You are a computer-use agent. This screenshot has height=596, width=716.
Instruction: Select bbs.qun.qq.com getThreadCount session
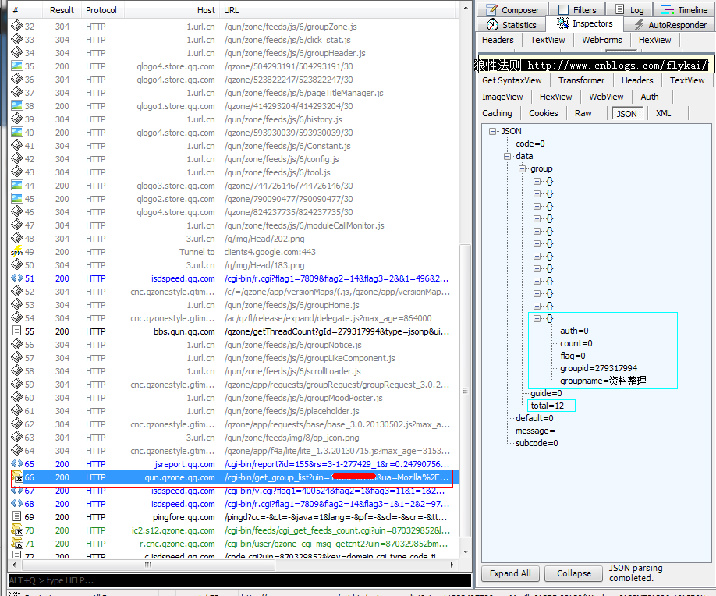click(234, 331)
